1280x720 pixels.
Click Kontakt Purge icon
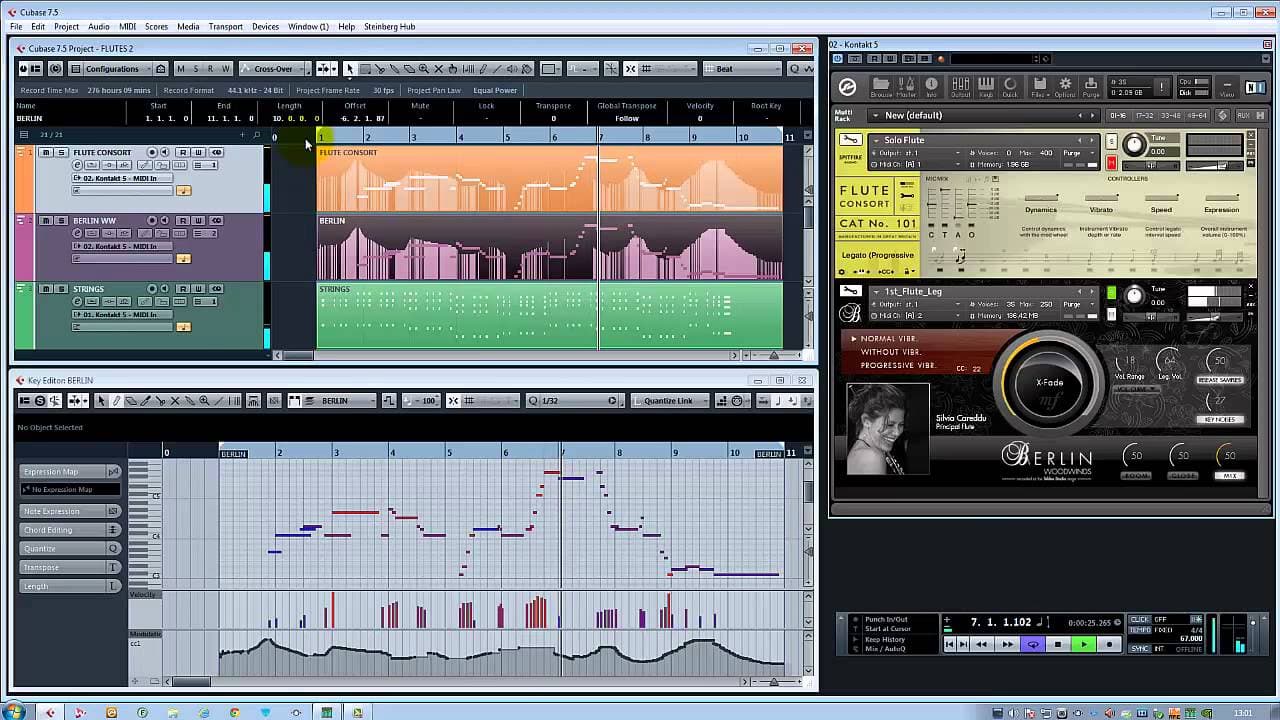pos(1091,86)
